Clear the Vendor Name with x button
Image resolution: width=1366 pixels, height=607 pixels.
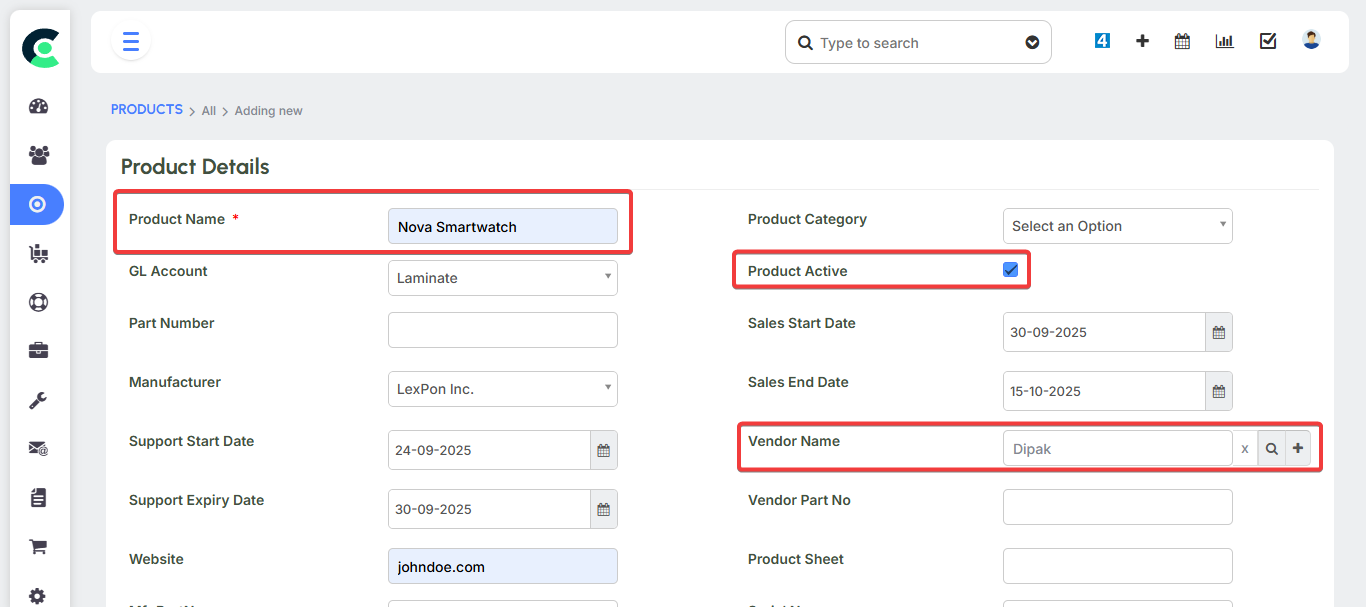tap(1245, 449)
